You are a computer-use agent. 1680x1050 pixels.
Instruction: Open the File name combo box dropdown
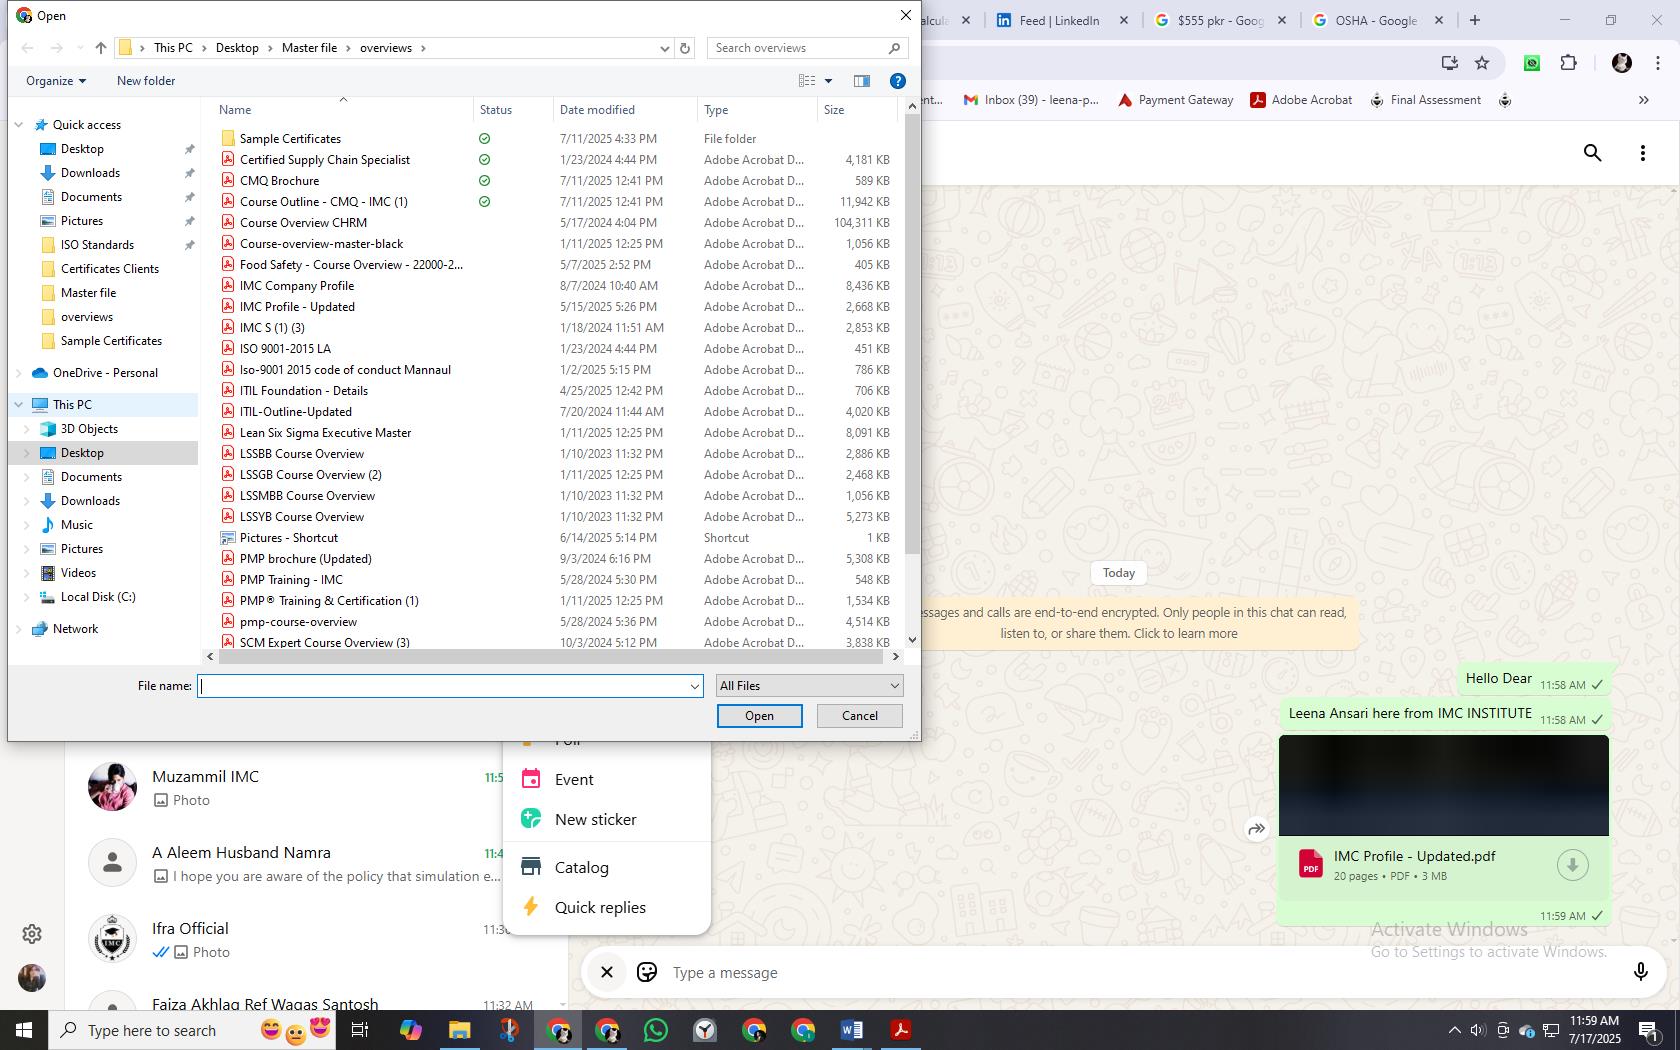click(x=694, y=686)
